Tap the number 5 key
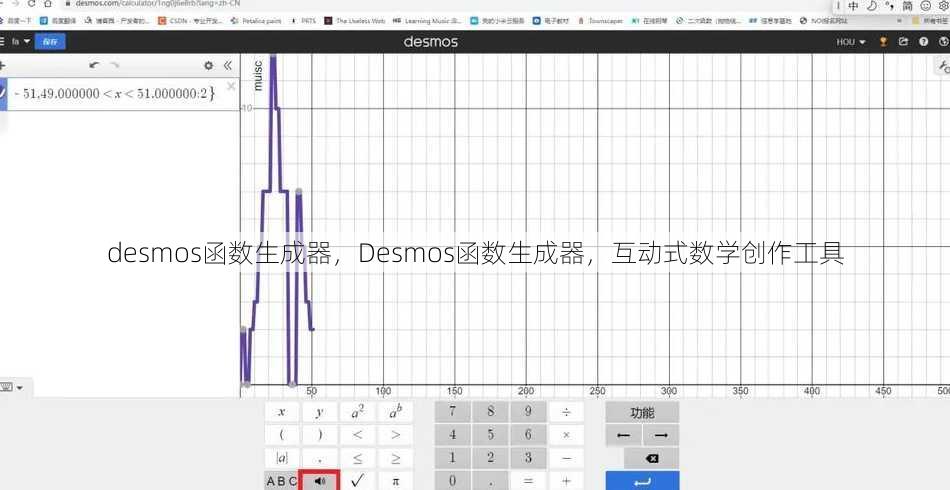Screen dimensions: 950x490 click(x=490, y=435)
